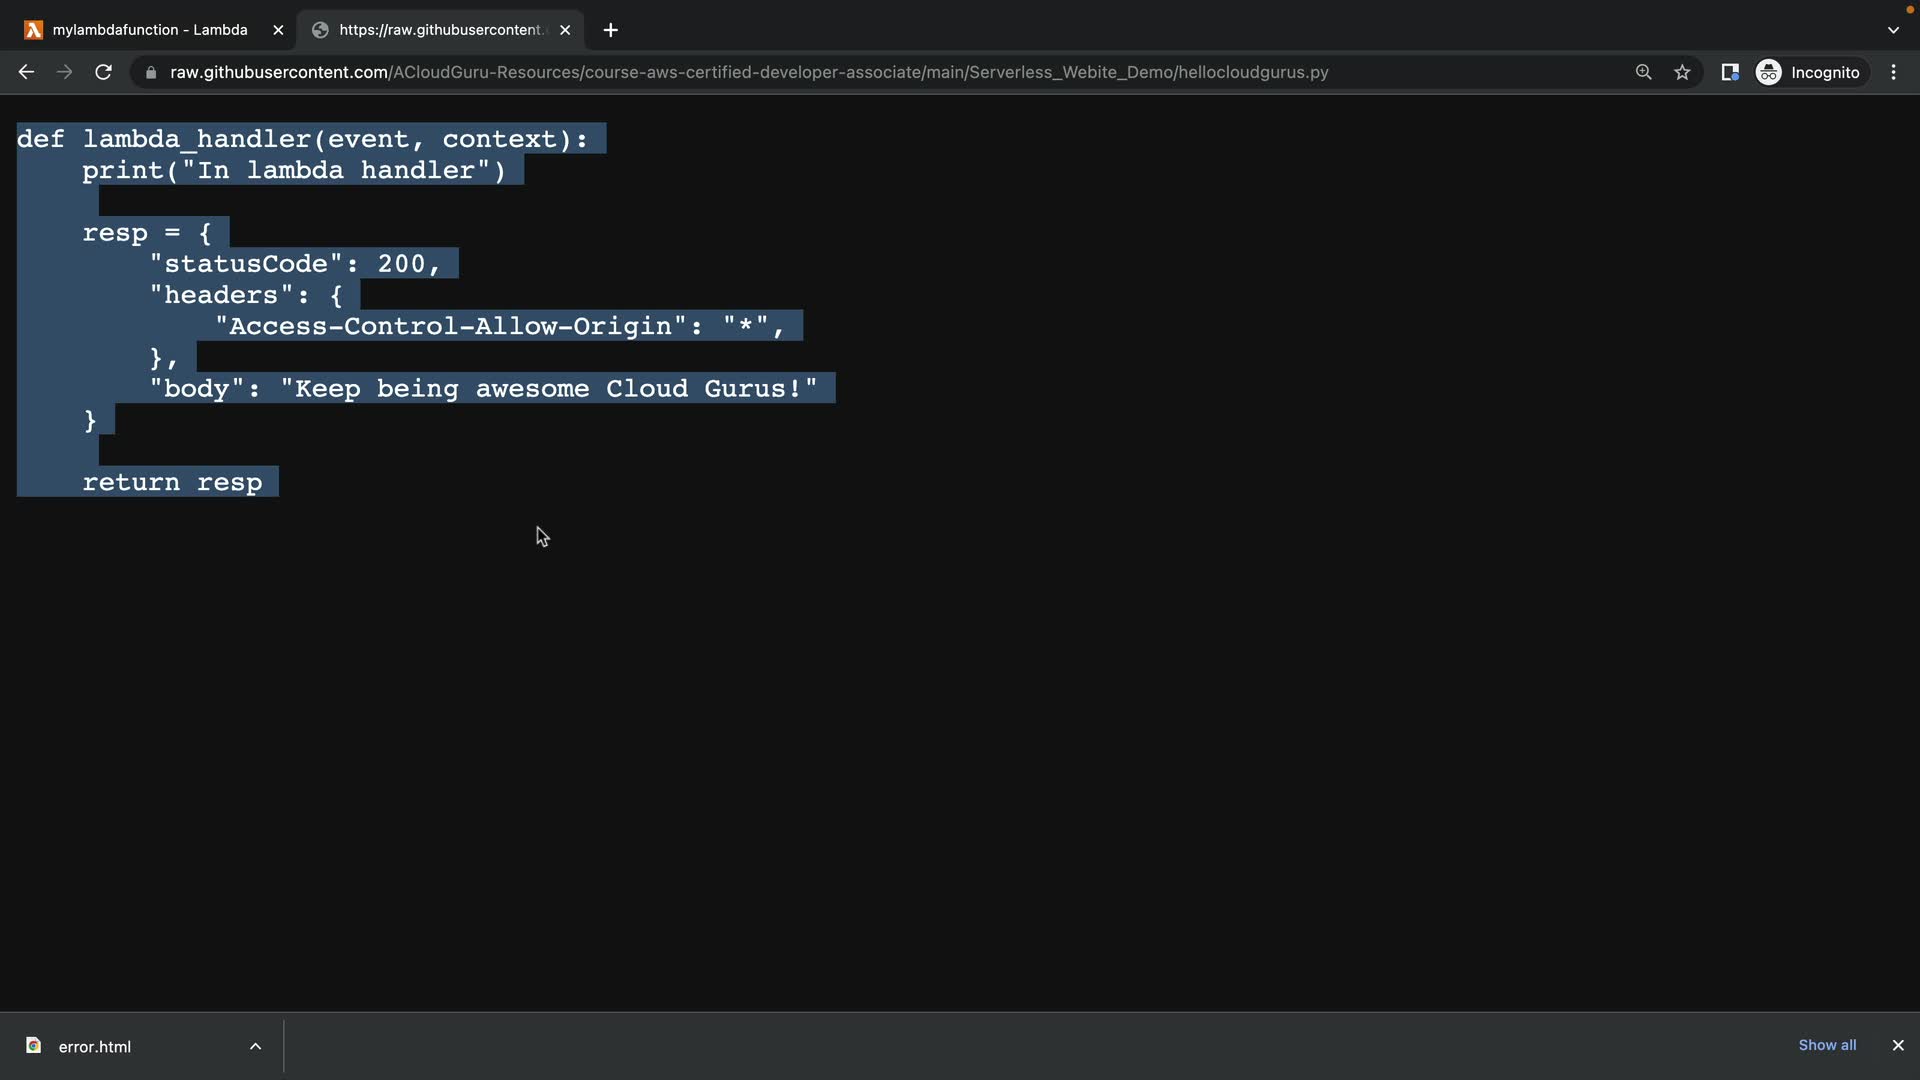Click Show all downloads link
The image size is (1920, 1080).
pyautogui.click(x=1826, y=1045)
